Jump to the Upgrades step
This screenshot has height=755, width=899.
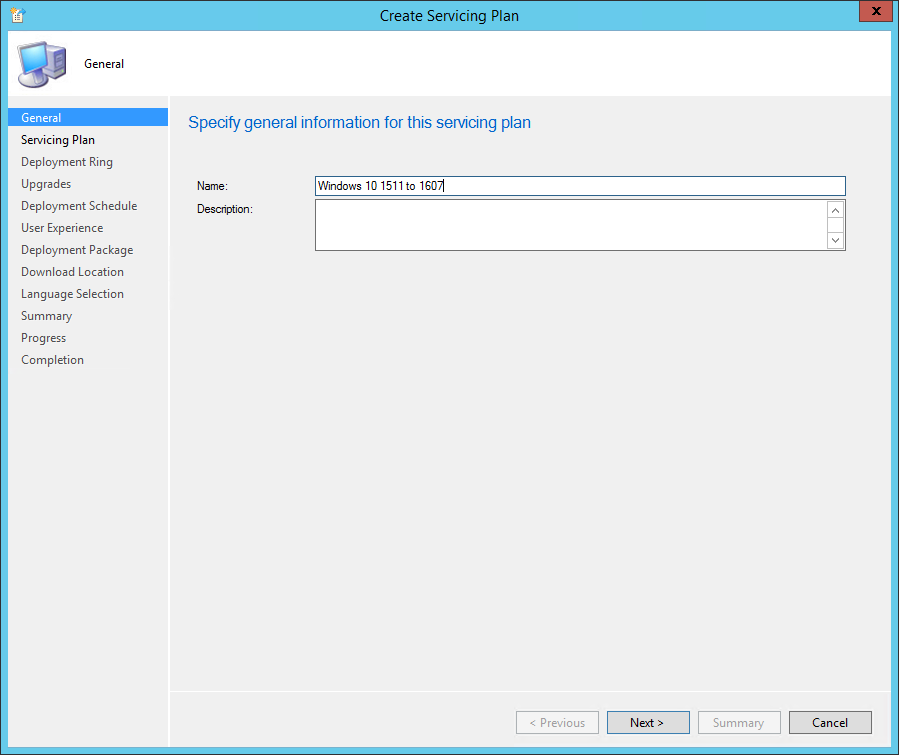46,184
